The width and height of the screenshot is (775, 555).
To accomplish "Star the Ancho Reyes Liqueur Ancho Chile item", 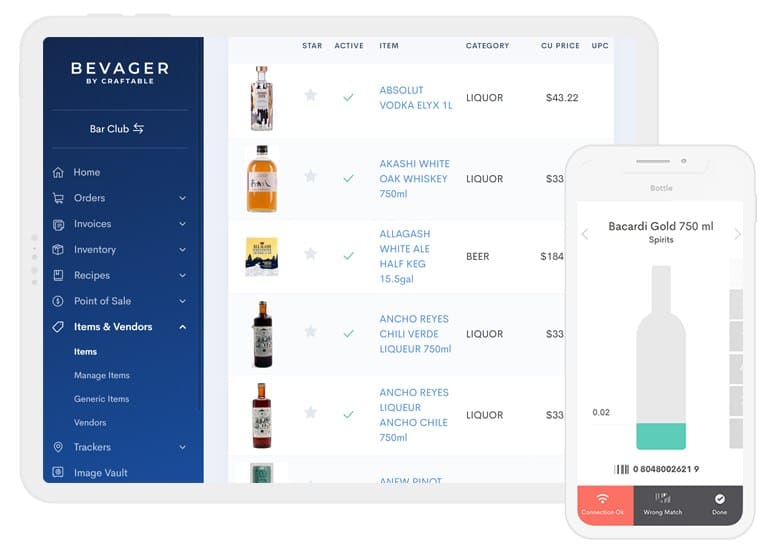I will click(x=310, y=412).
